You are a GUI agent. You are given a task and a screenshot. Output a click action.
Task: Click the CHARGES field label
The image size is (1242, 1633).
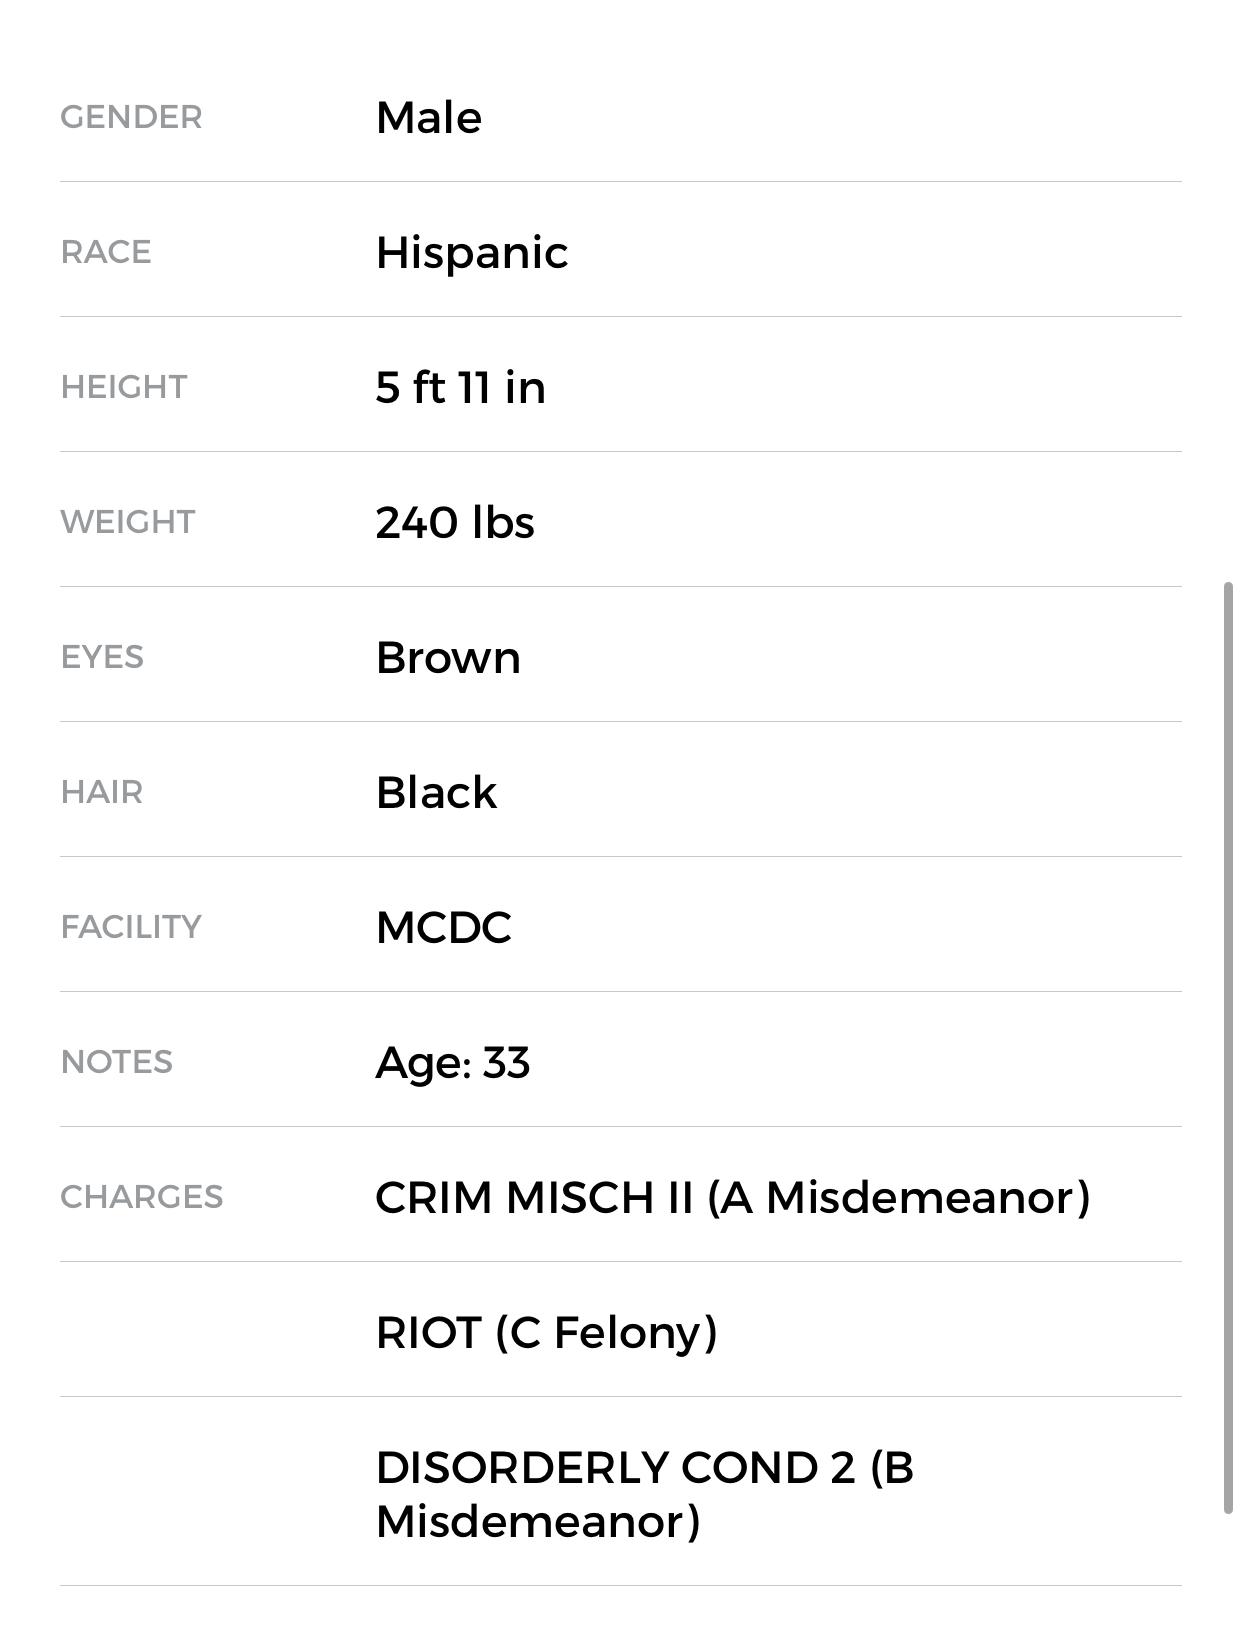click(142, 1197)
